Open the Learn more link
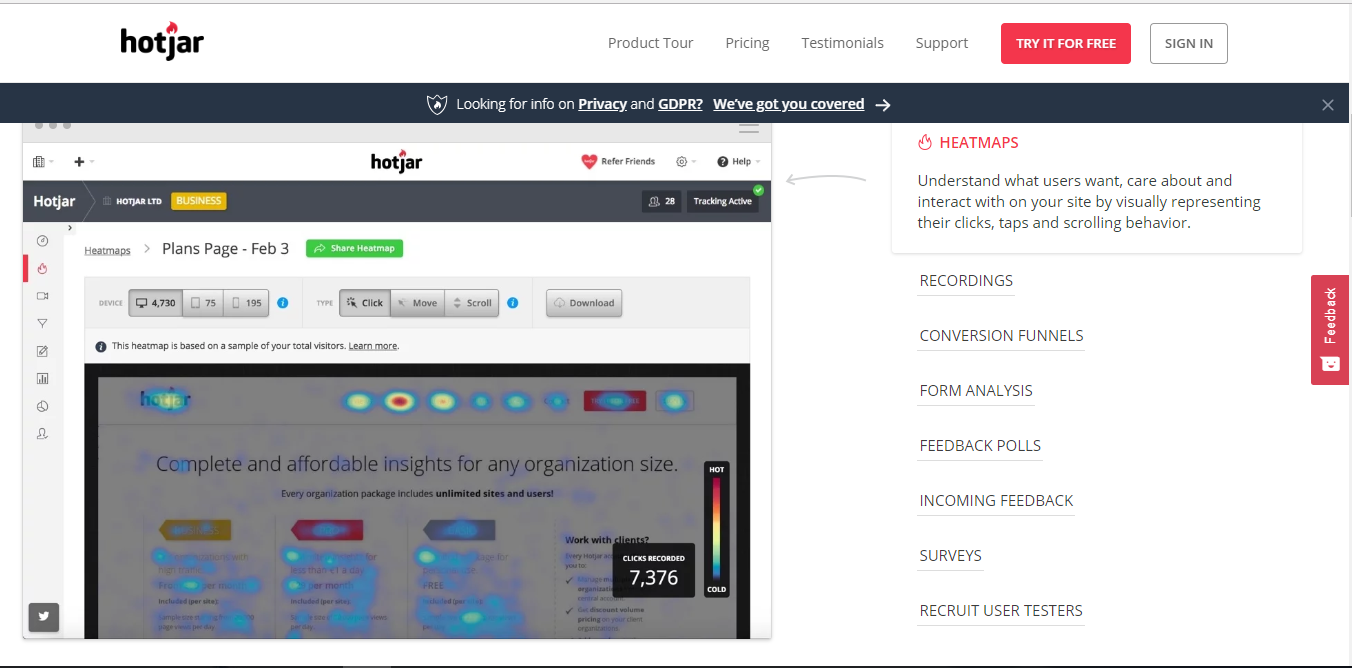Image resolution: width=1352 pixels, height=668 pixels. click(372, 346)
